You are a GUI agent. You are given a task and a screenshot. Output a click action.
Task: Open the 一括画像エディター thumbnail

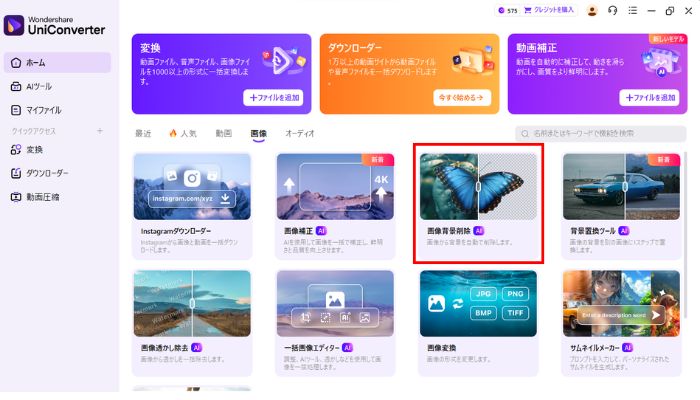tap(335, 304)
